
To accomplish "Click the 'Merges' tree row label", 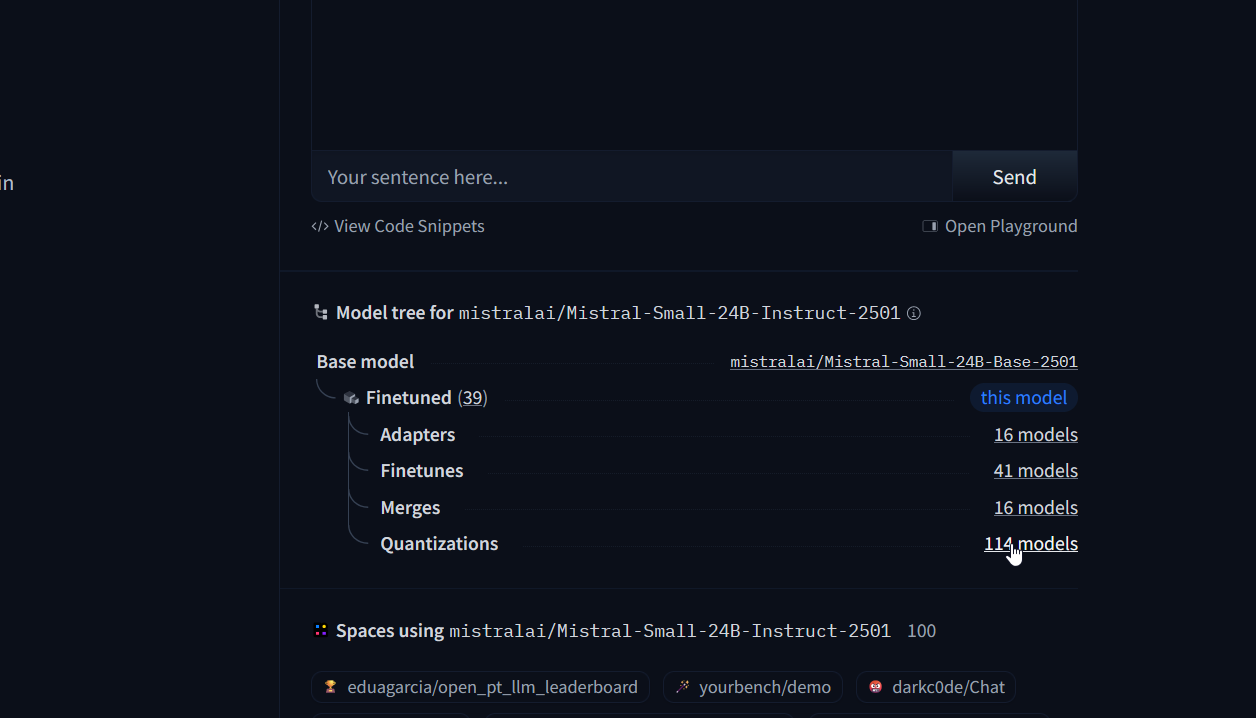I will (x=410, y=508).
